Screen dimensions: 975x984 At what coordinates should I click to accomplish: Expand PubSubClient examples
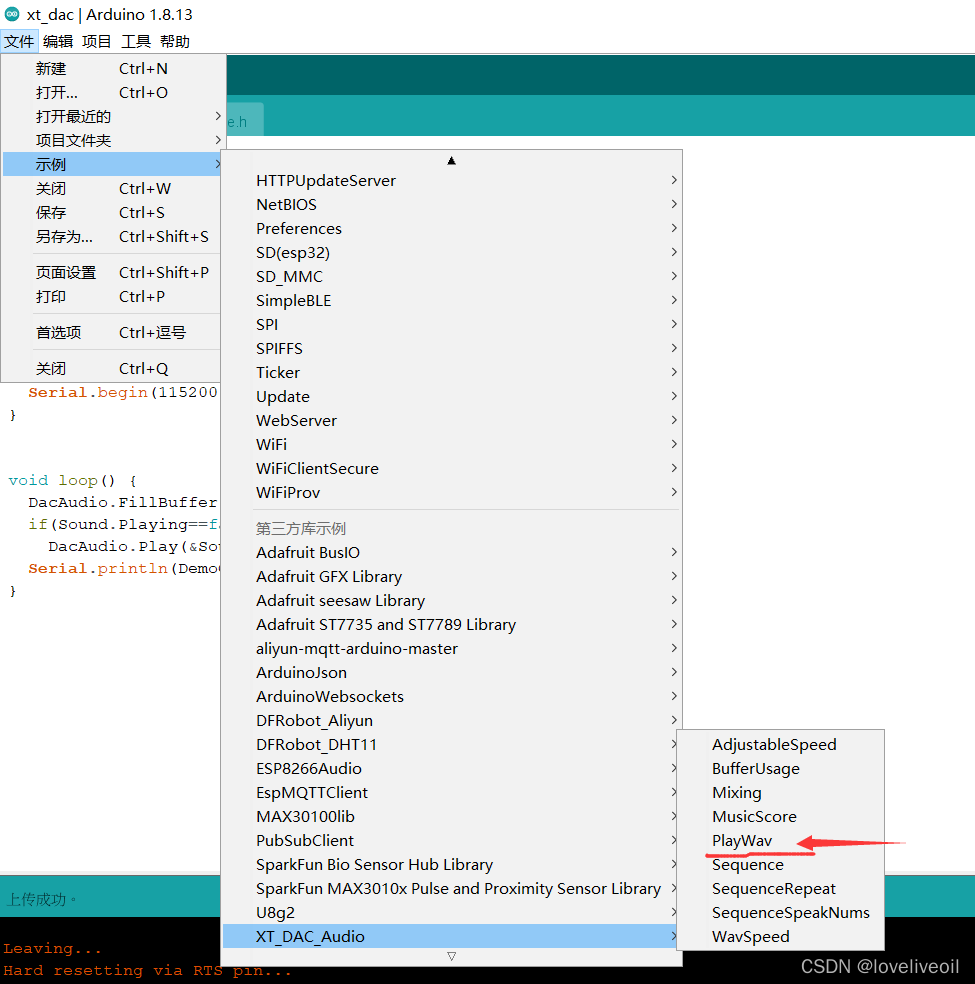tap(450, 840)
